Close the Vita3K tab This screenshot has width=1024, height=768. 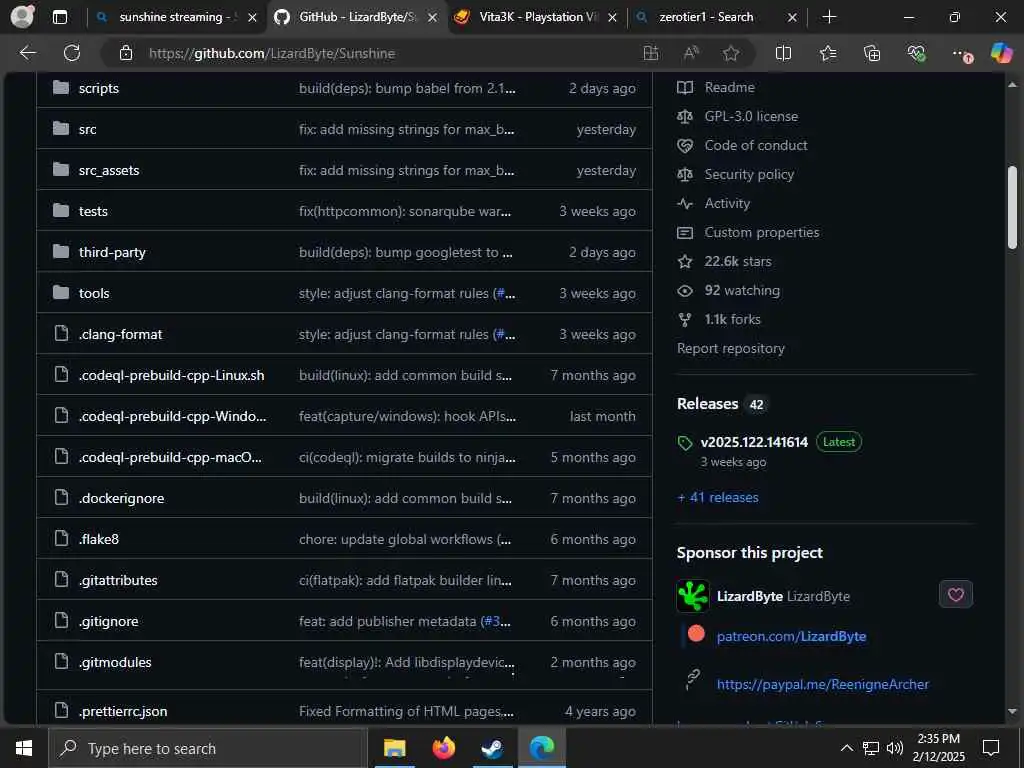pyautogui.click(x=612, y=18)
